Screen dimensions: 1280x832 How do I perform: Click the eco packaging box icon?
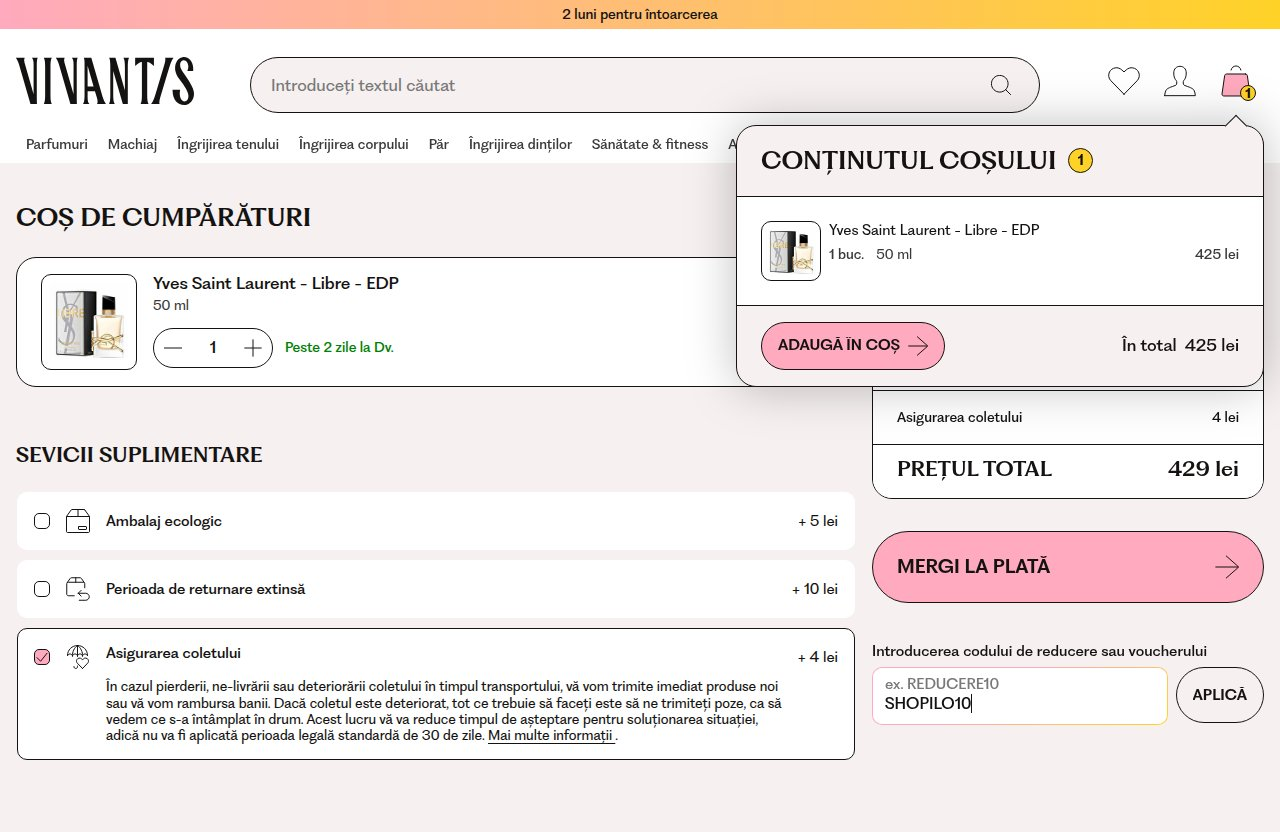pos(78,521)
